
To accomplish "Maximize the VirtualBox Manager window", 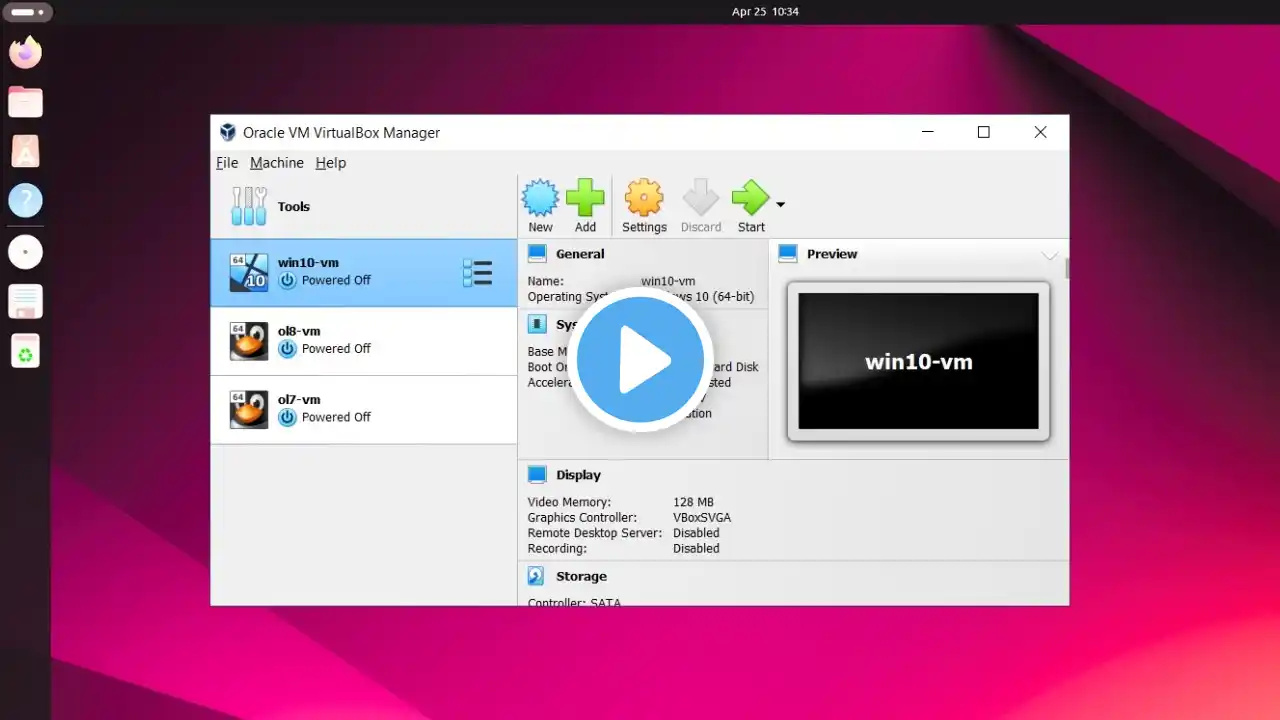I will click(984, 132).
